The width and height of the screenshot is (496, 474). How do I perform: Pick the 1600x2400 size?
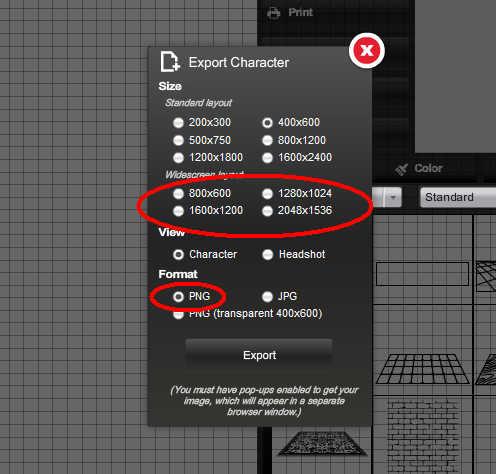(267, 158)
